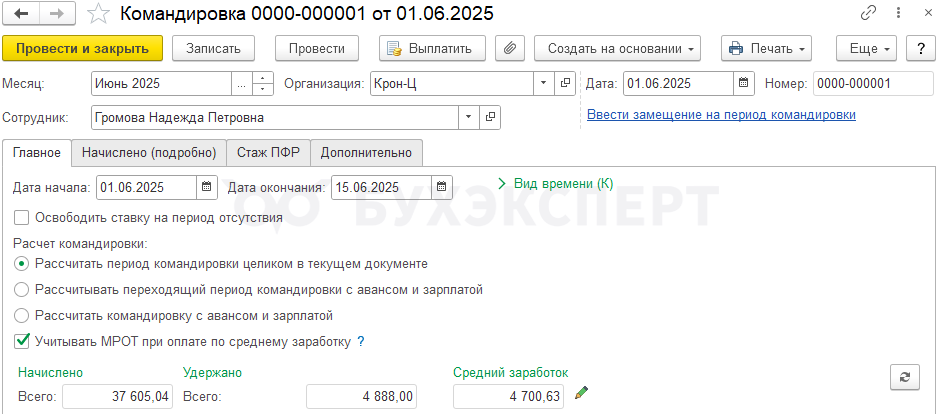Click the paperclip attachments icon
Viewport: 940px width, 414px height.
pyautogui.click(x=510, y=48)
